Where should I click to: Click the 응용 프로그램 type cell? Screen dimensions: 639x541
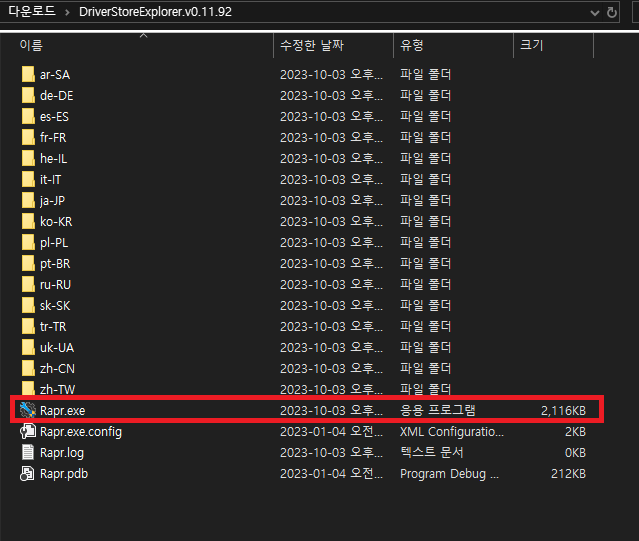[x=438, y=410]
